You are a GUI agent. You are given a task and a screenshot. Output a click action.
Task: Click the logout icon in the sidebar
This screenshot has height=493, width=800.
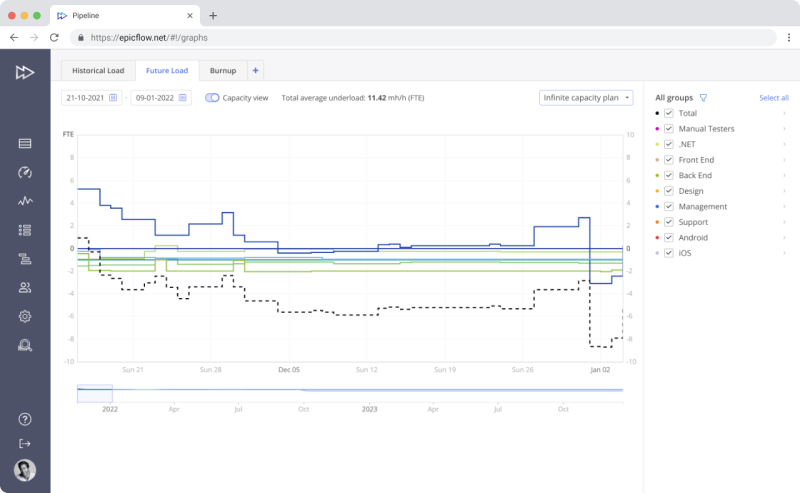(25, 443)
